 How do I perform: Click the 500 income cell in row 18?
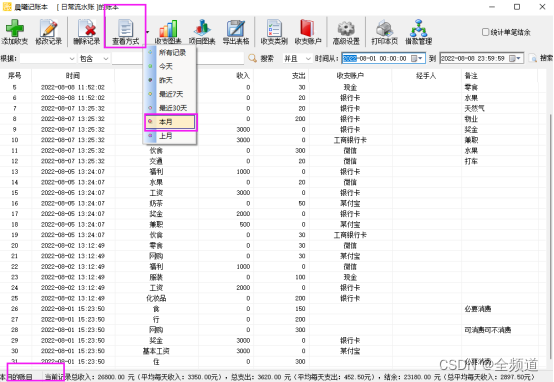pyautogui.click(x=245, y=224)
